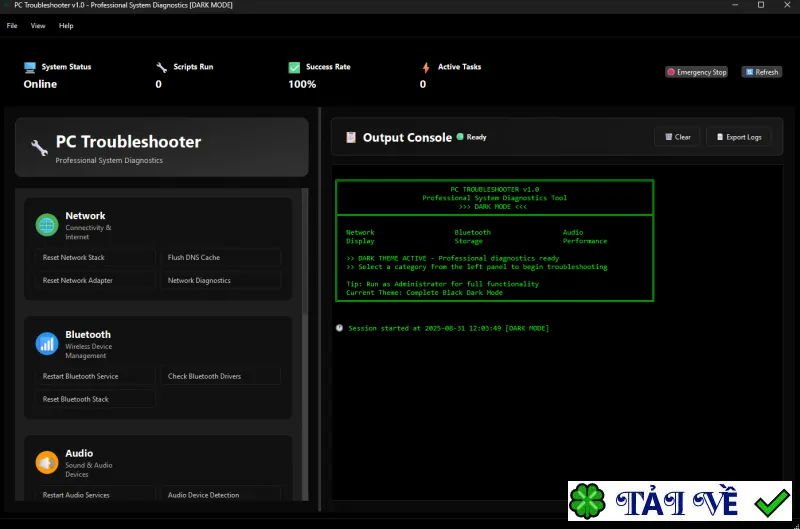Click the "Performance" entry in the console list
800x529 pixels.
click(x=585, y=241)
